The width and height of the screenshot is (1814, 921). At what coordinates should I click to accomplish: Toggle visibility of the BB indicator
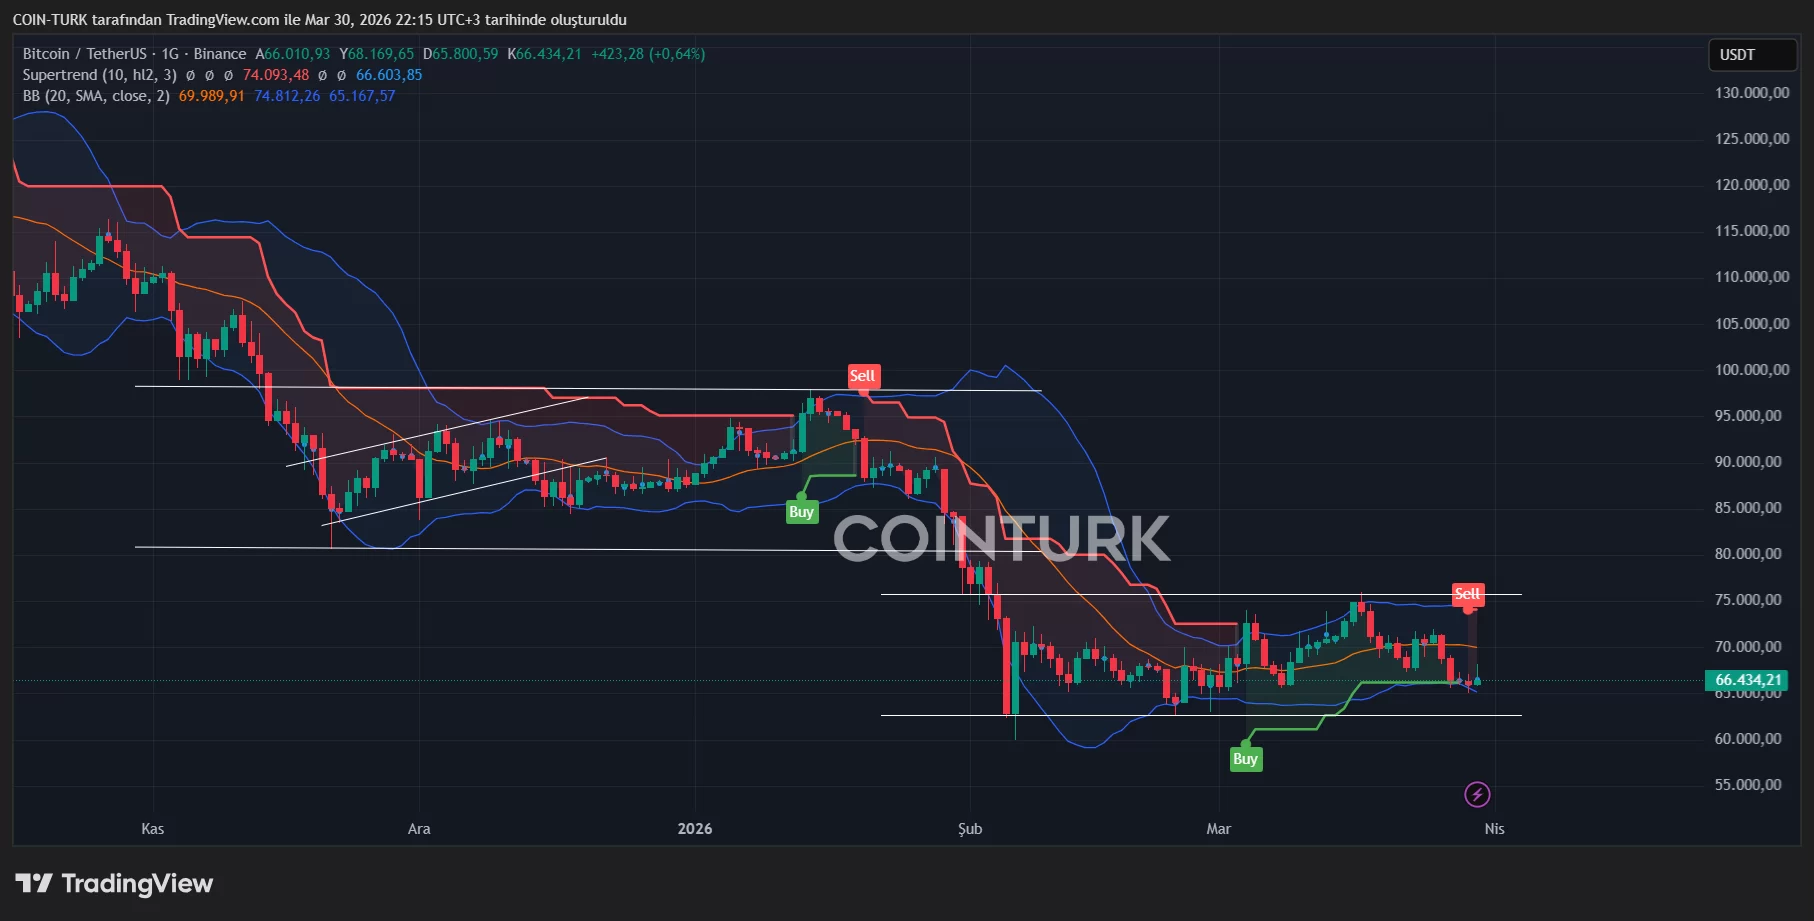click(95, 96)
